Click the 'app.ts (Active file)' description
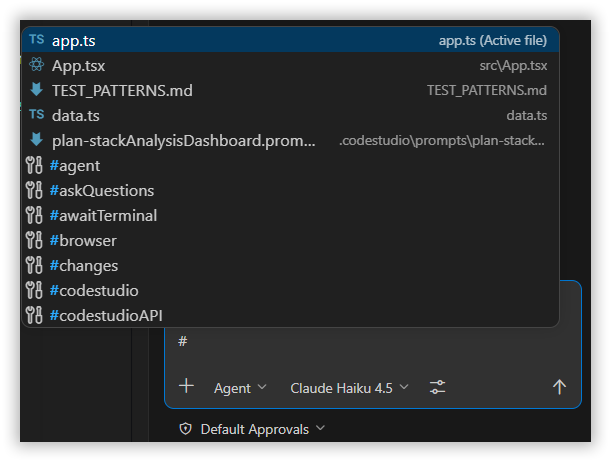Image resolution: width=611 pixels, height=462 pixels. [493, 41]
